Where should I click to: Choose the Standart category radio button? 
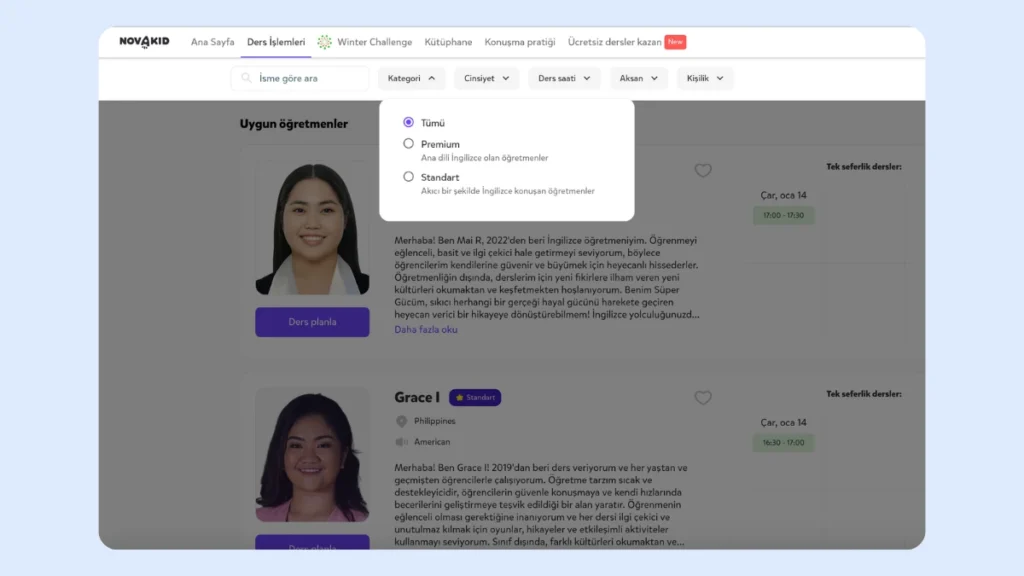point(408,177)
